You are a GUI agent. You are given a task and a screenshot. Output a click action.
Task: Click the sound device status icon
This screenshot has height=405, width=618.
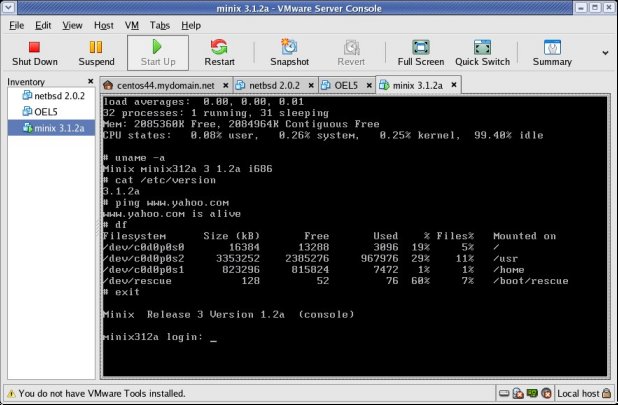click(x=546, y=393)
